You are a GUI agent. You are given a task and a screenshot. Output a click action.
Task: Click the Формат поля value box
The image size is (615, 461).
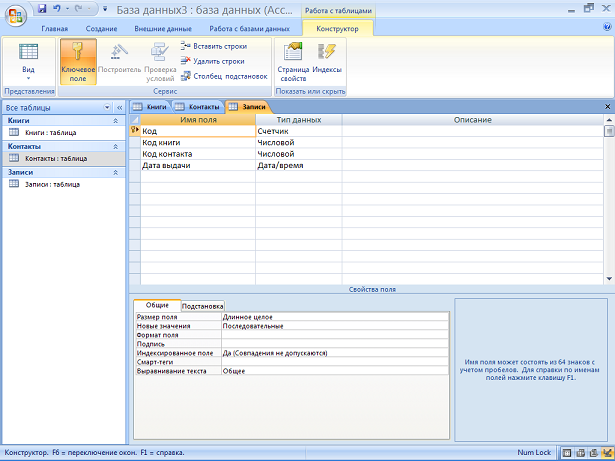coord(335,335)
